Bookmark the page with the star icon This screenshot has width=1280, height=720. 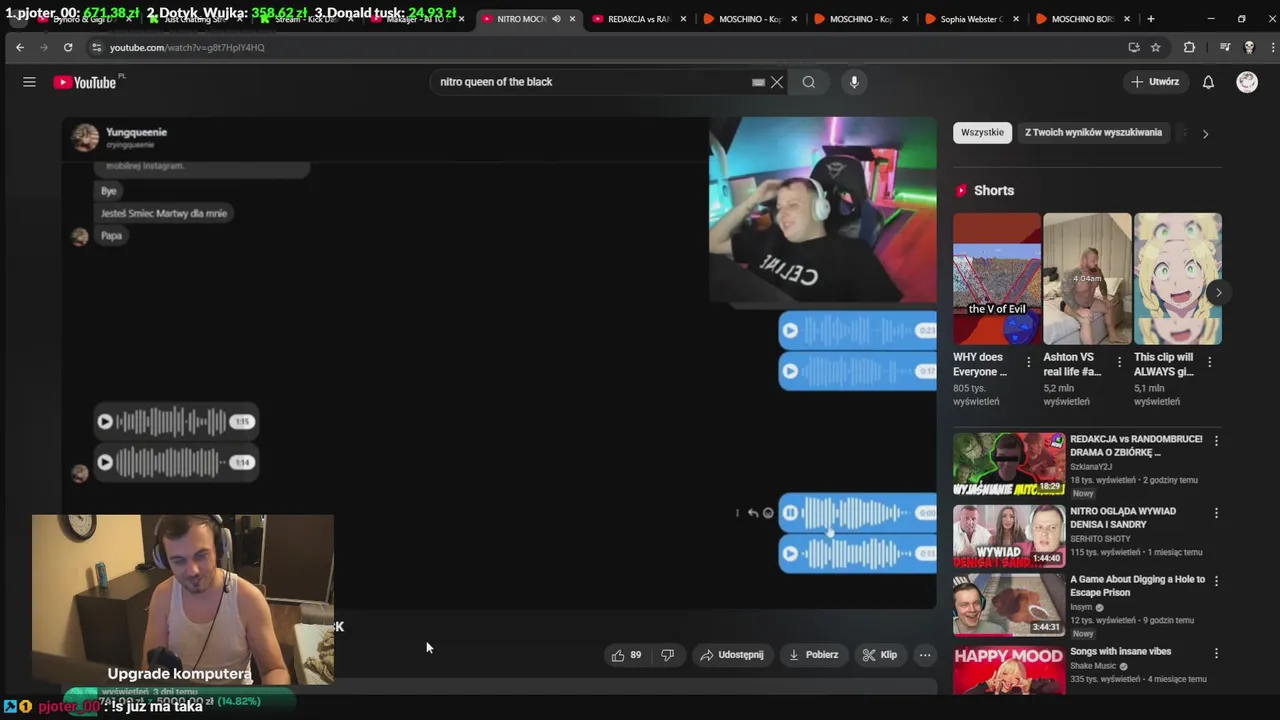click(1156, 47)
